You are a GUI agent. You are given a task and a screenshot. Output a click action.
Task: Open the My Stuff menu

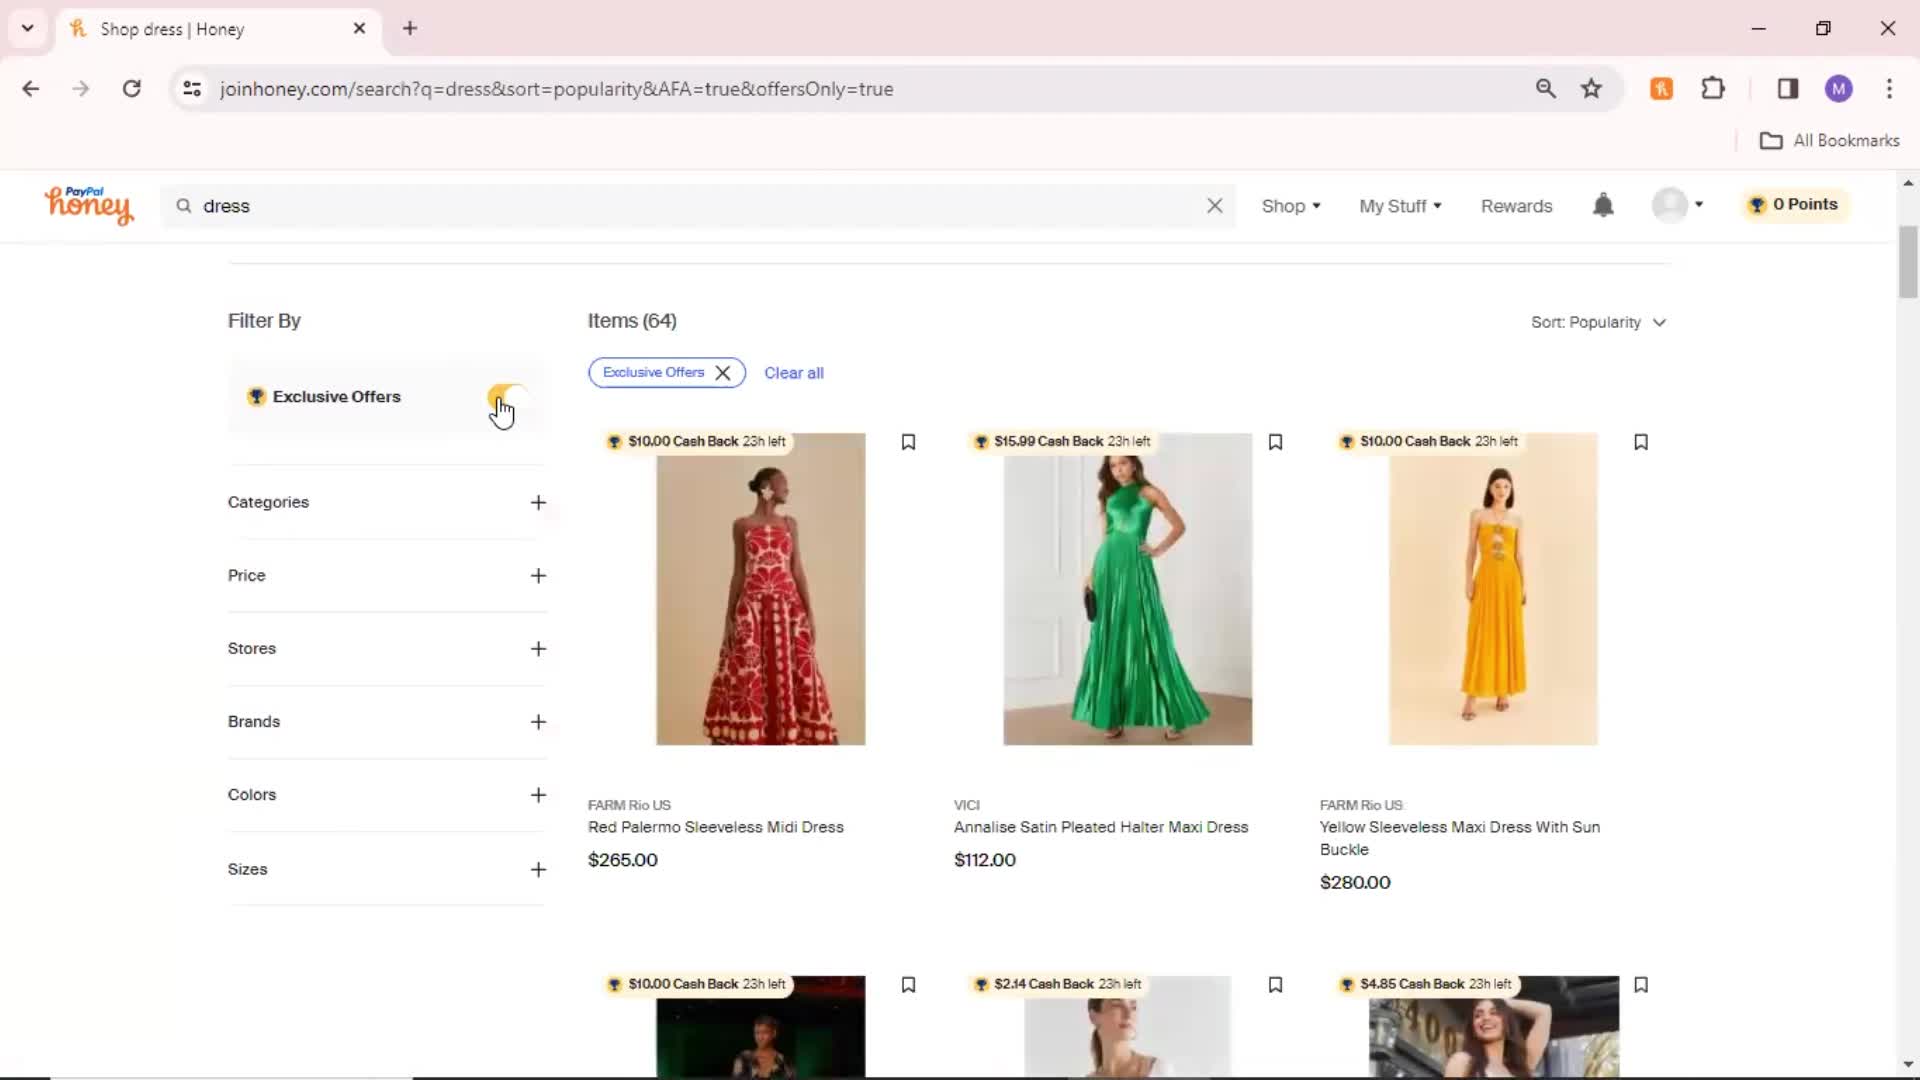click(1400, 206)
